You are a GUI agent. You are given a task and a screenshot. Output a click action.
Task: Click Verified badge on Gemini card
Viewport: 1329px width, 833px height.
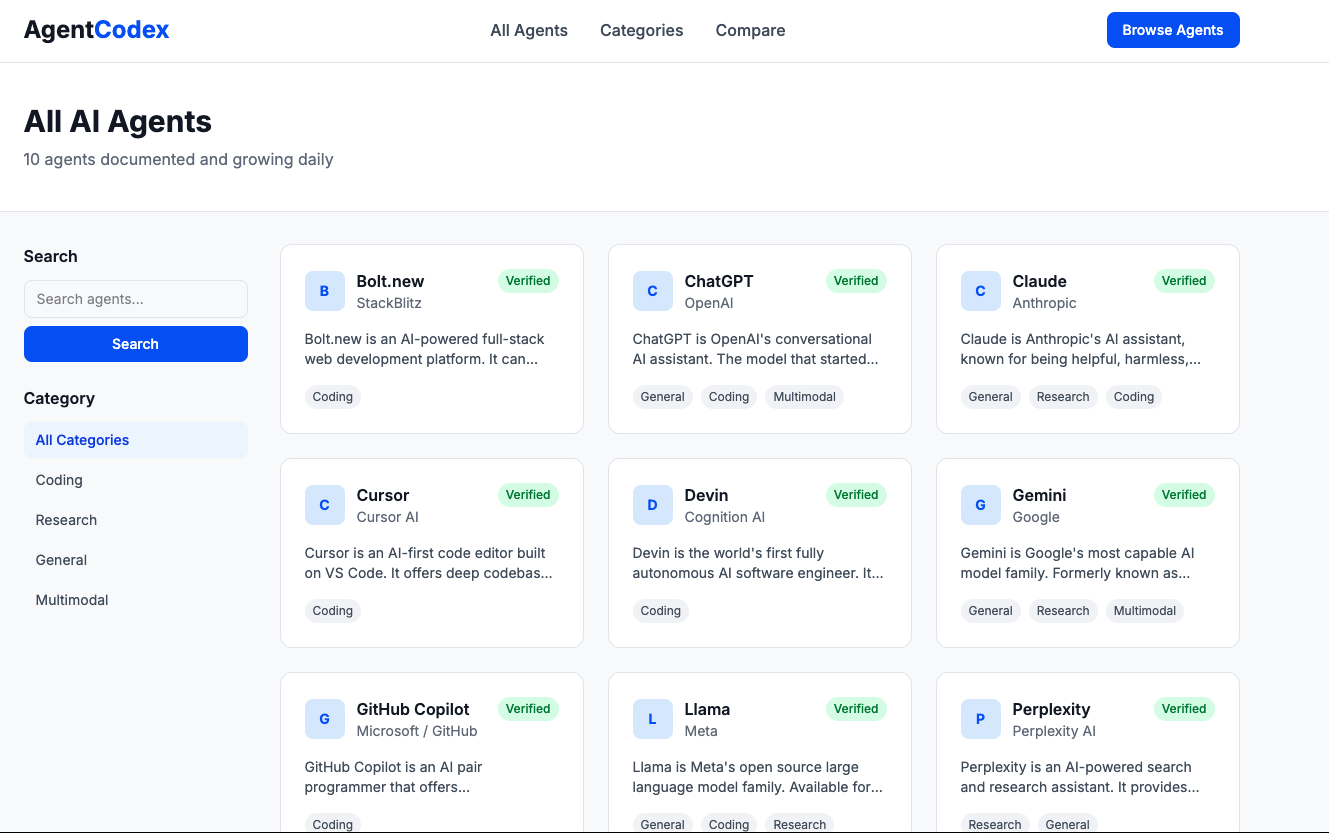point(1184,495)
